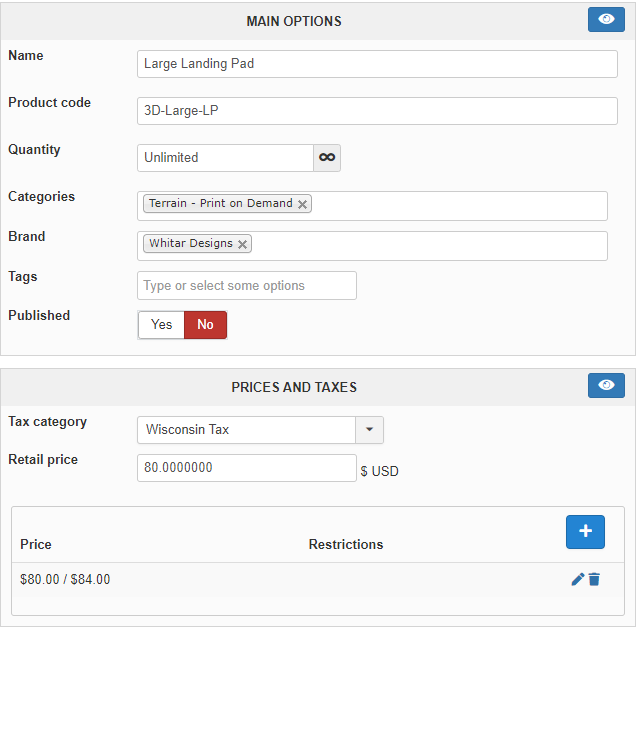Edit the Retail price field
The width and height of the screenshot is (643, 754).
(x=247, y=468)
